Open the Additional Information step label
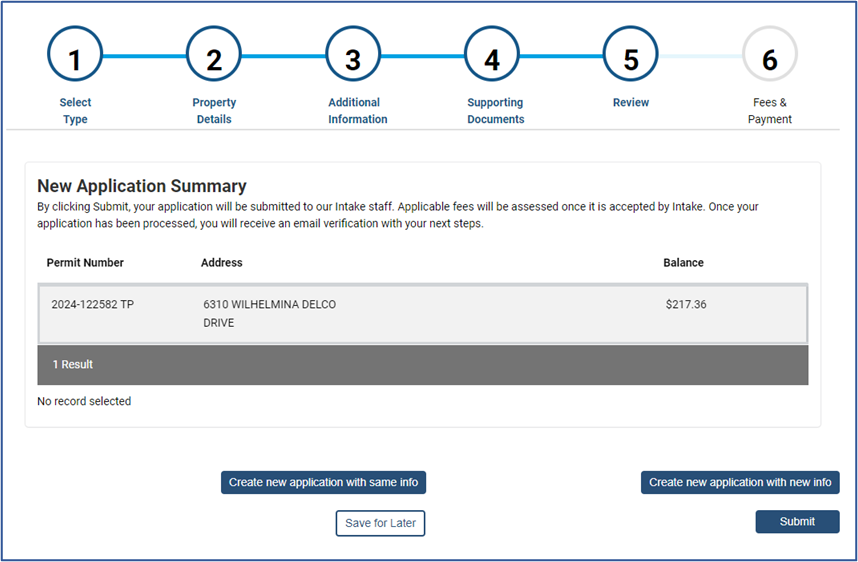The width and height of the screenshot is (858, 562). point(357,111)
